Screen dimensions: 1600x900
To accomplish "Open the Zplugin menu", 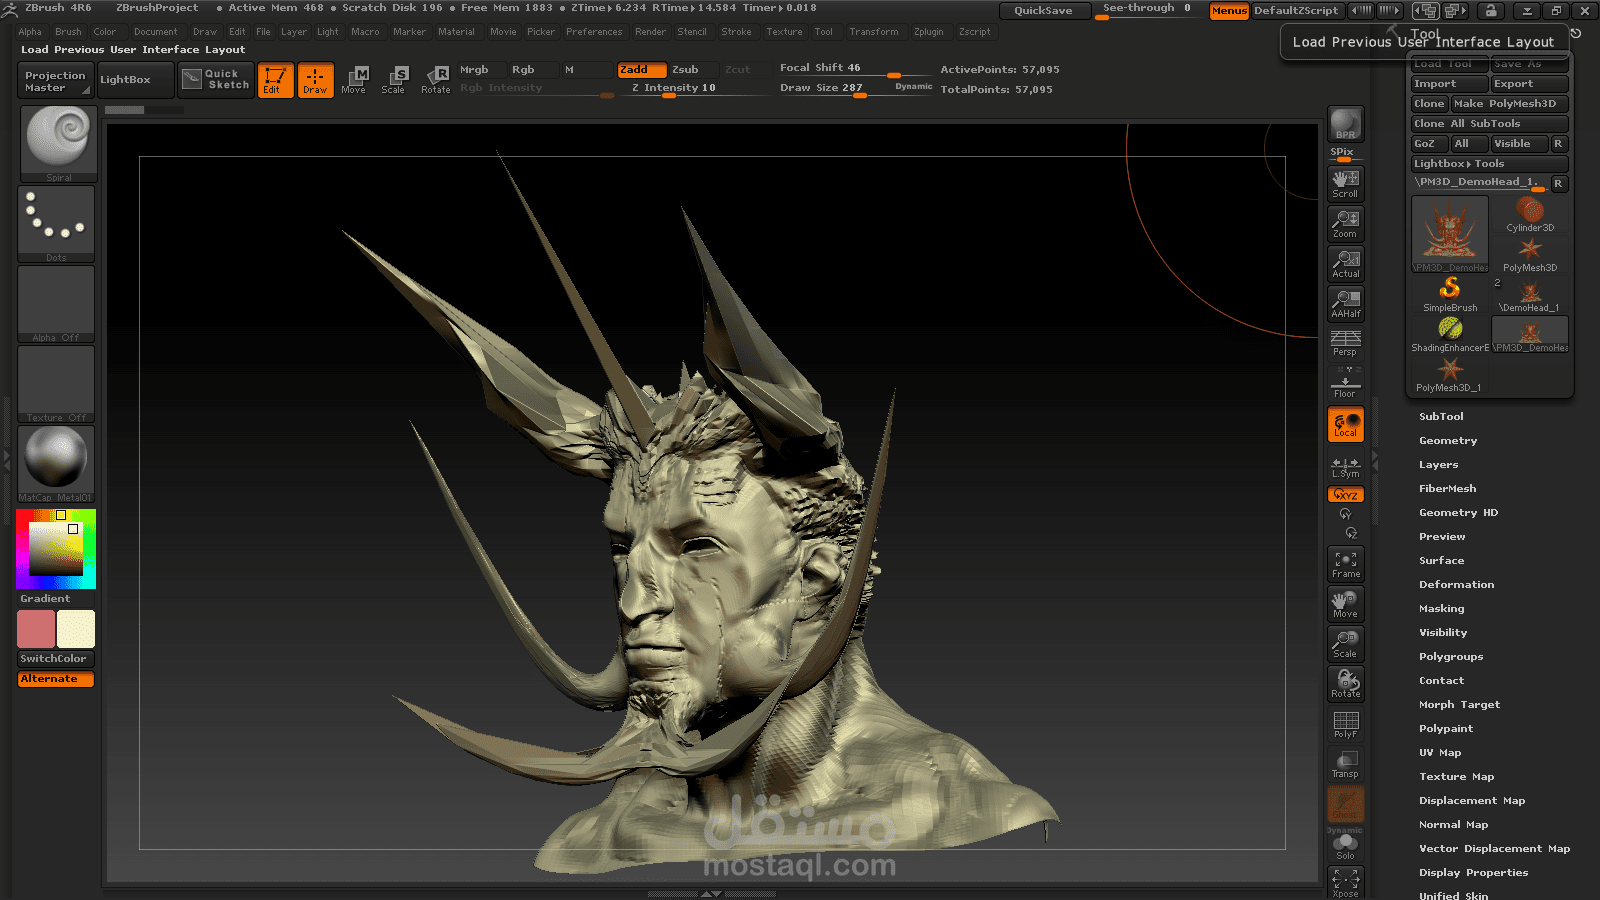I will click(x=929, y=31).
